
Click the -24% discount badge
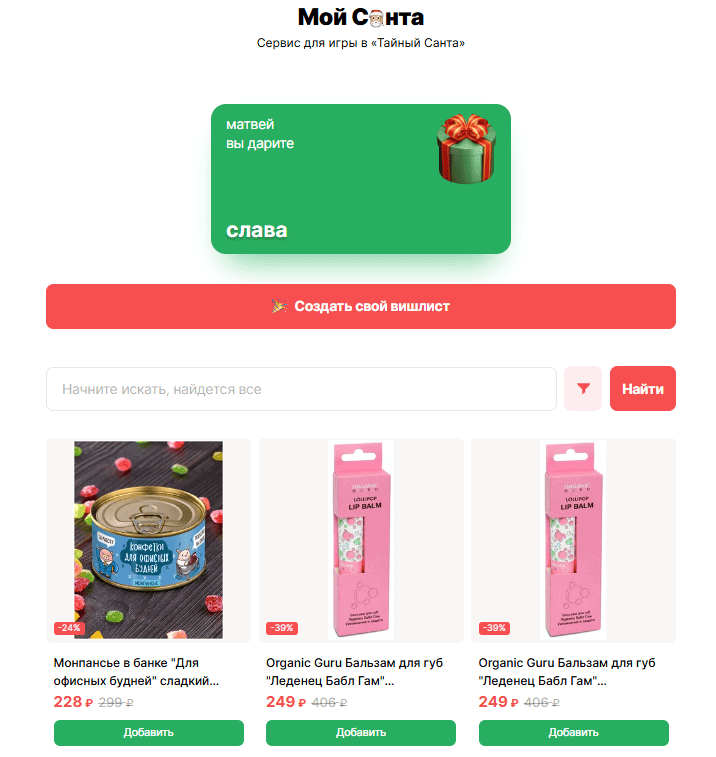click(70, 628)
